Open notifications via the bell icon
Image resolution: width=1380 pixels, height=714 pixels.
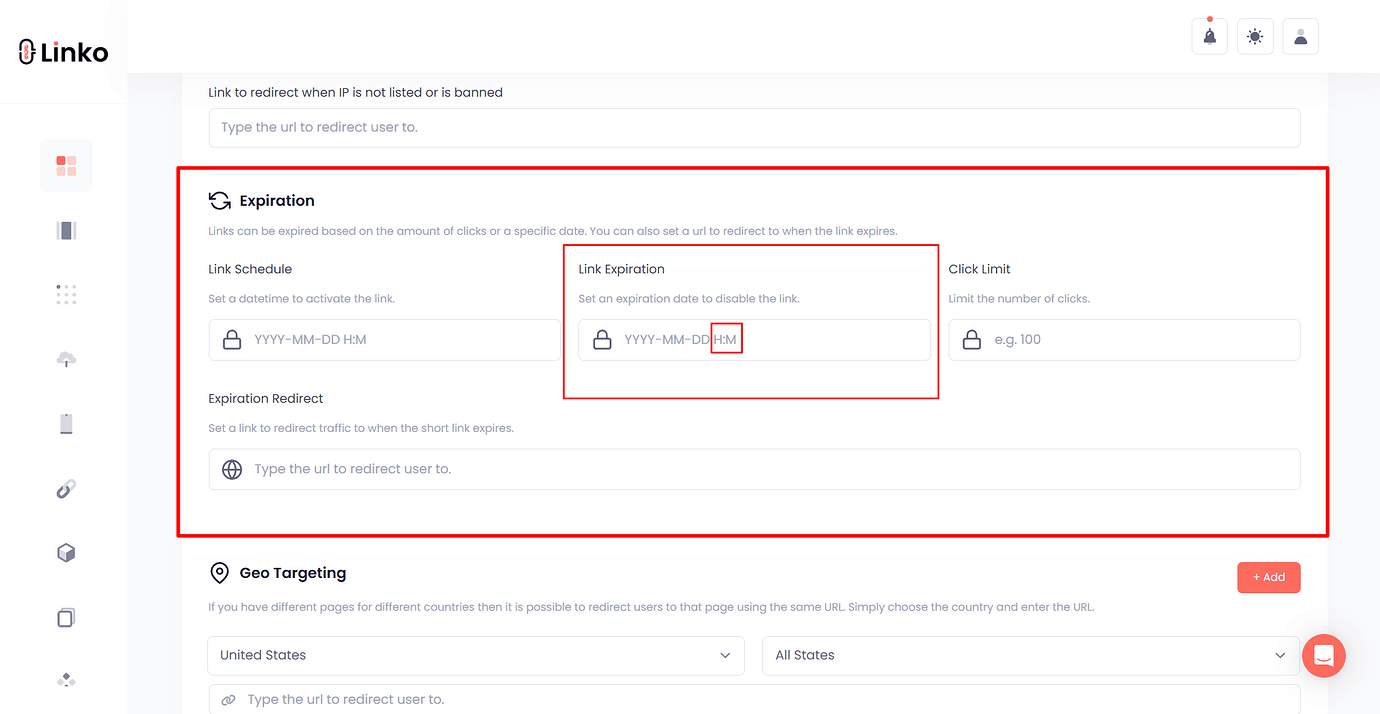coord(1209,35)
